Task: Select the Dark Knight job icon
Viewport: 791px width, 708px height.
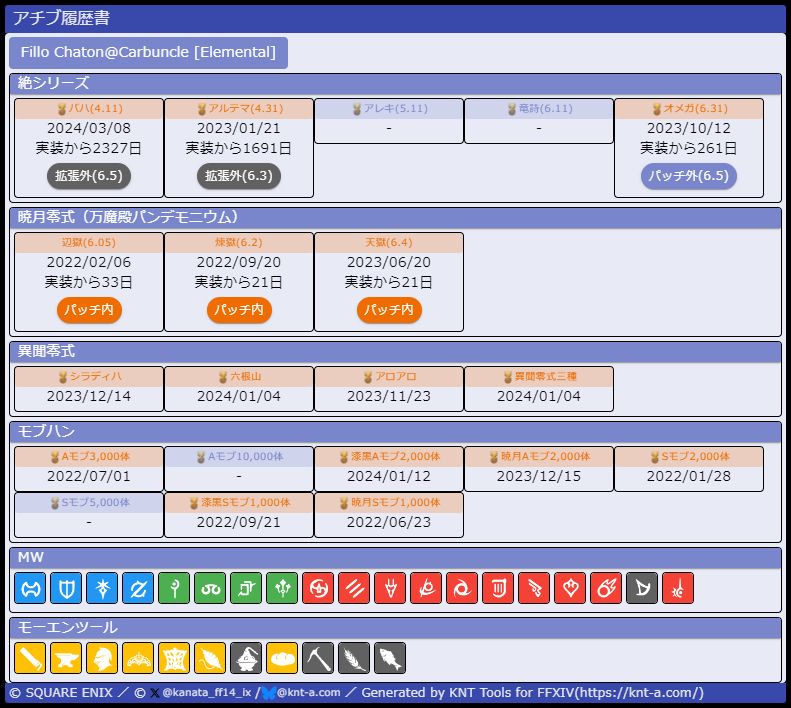Action: coord(102,588)
